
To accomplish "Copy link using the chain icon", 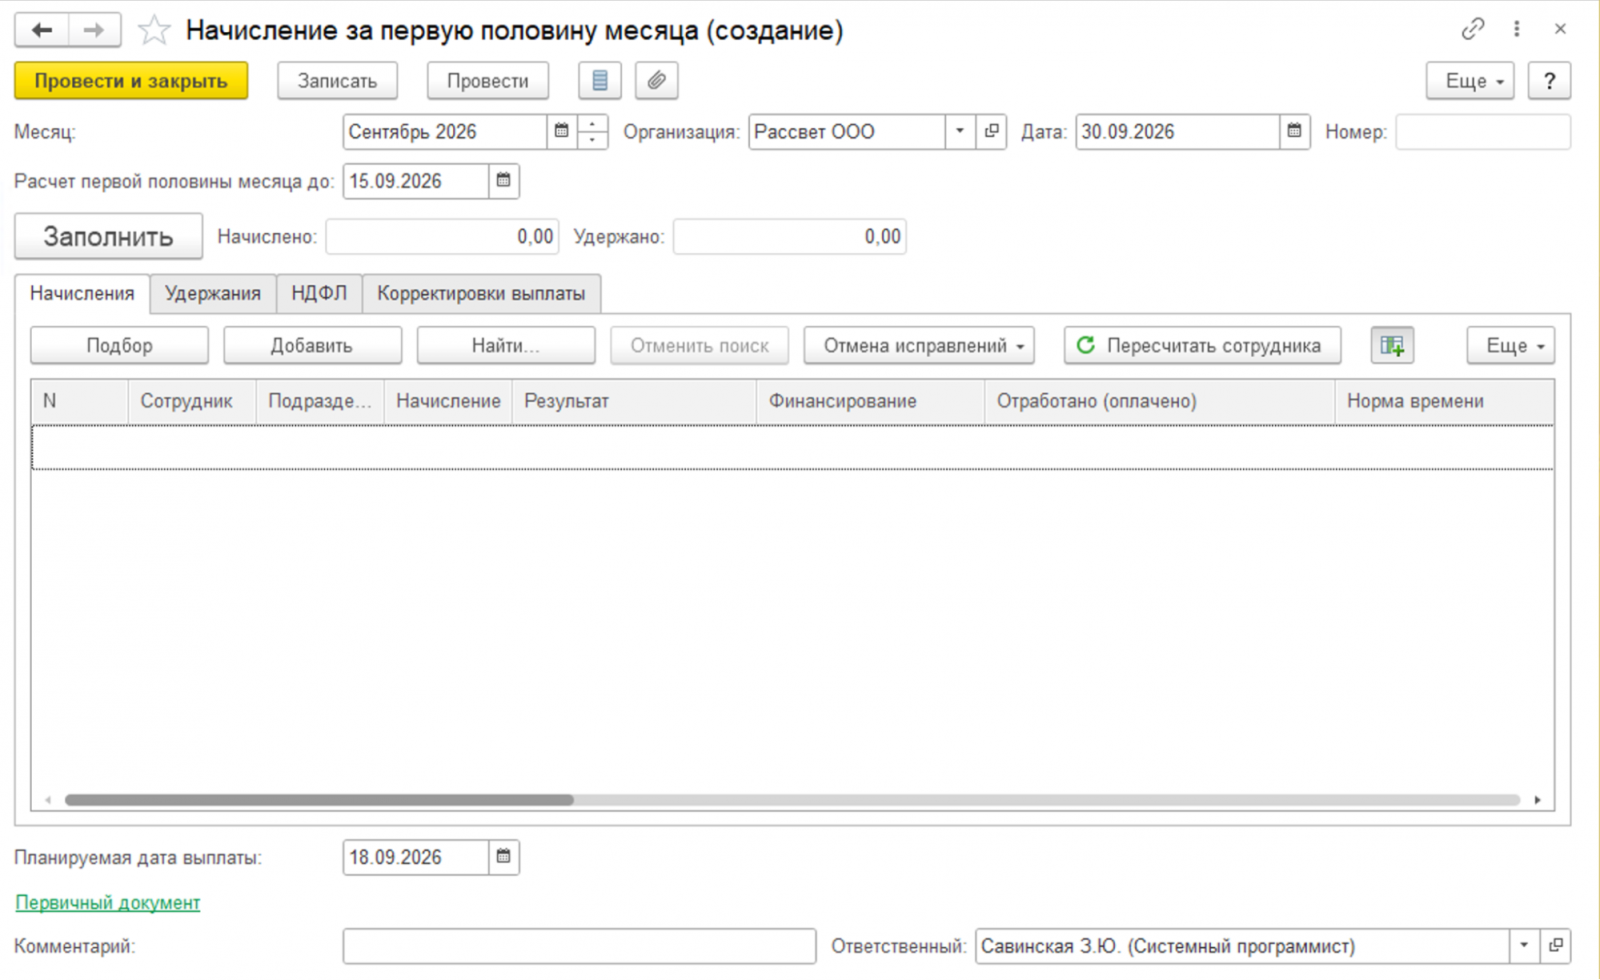I will (1472, 29).
